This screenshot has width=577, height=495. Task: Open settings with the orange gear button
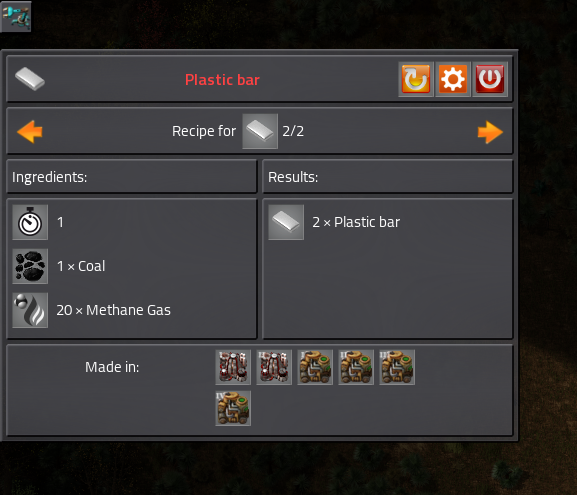pos(453,79)
